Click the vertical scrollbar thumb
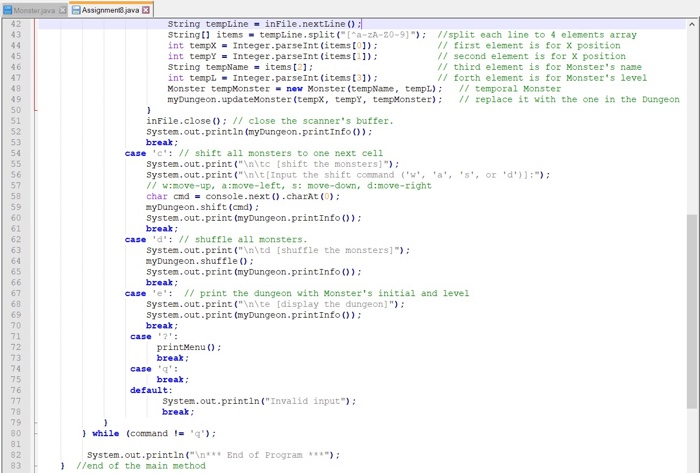 (692, 311)
